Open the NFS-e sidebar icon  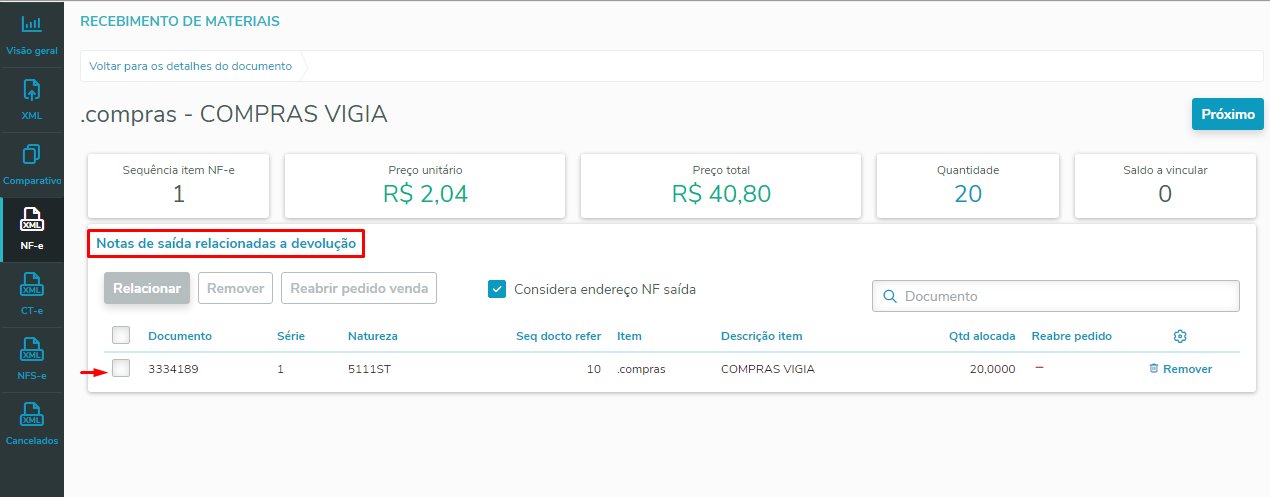(x=32, y=351)
